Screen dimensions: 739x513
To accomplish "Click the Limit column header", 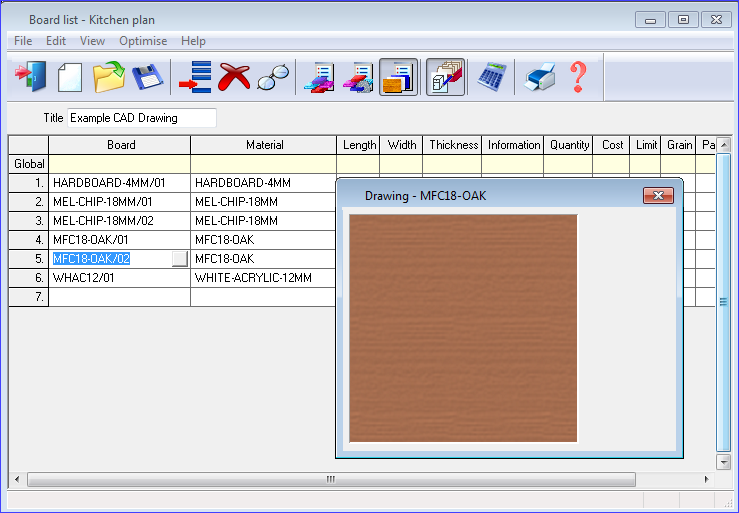I will click(645, 145).
